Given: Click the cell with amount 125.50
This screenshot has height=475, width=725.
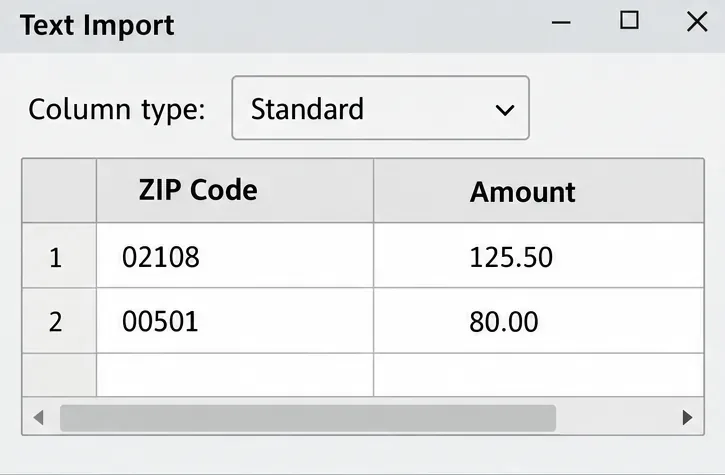Looking at the screenshot, I should click(x=539, y=256).
